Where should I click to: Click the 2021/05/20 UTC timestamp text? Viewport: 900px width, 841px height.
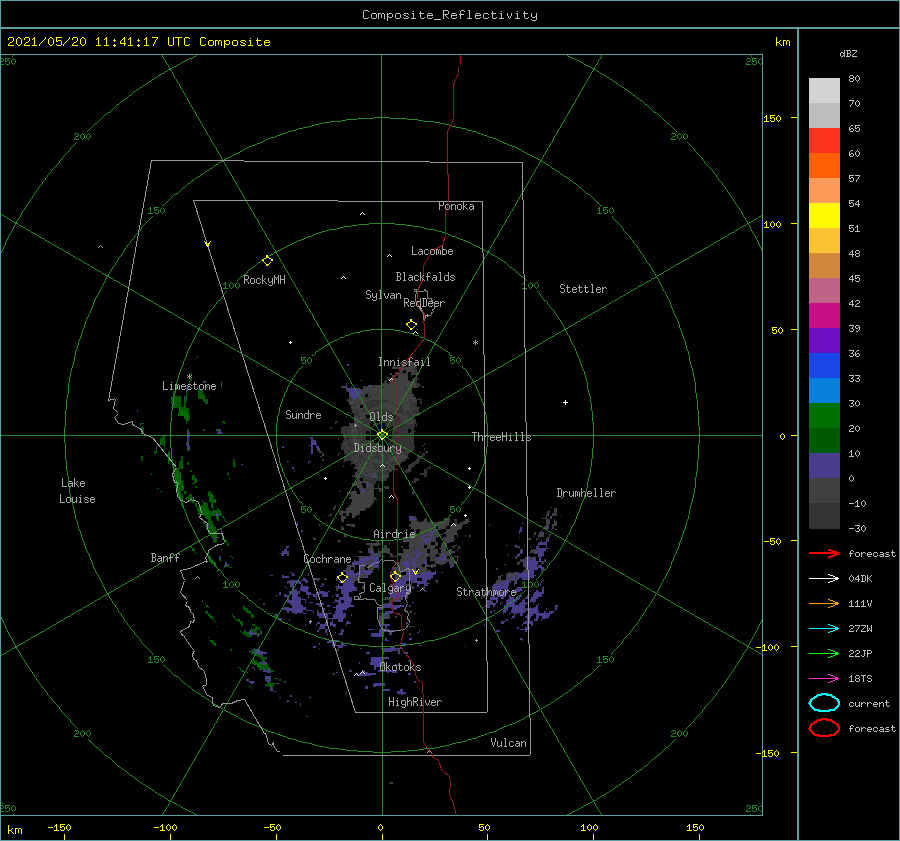(x=138, y=42)
